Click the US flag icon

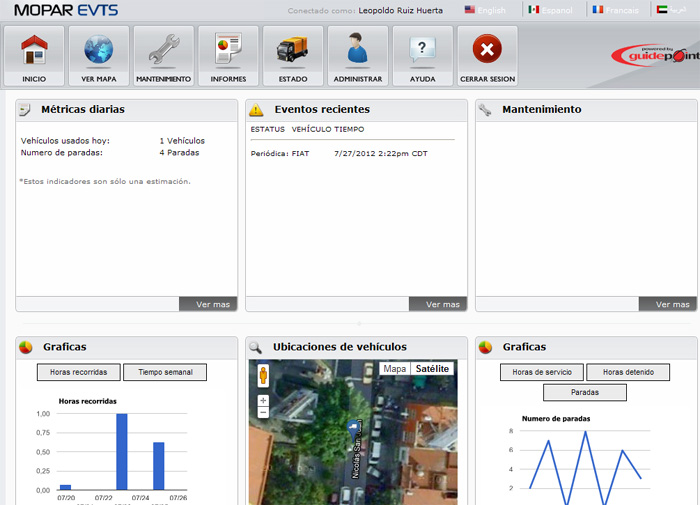(470, 9)
